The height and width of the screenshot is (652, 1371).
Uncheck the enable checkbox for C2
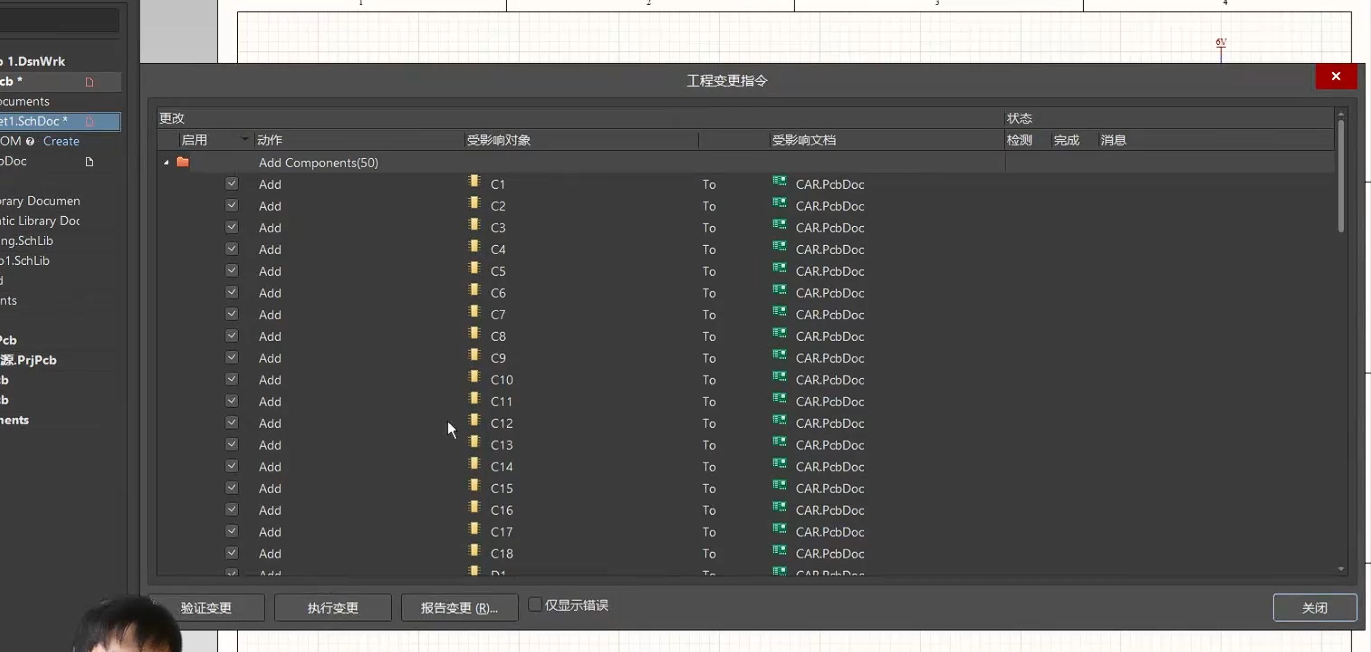click(x=232, y=205)
